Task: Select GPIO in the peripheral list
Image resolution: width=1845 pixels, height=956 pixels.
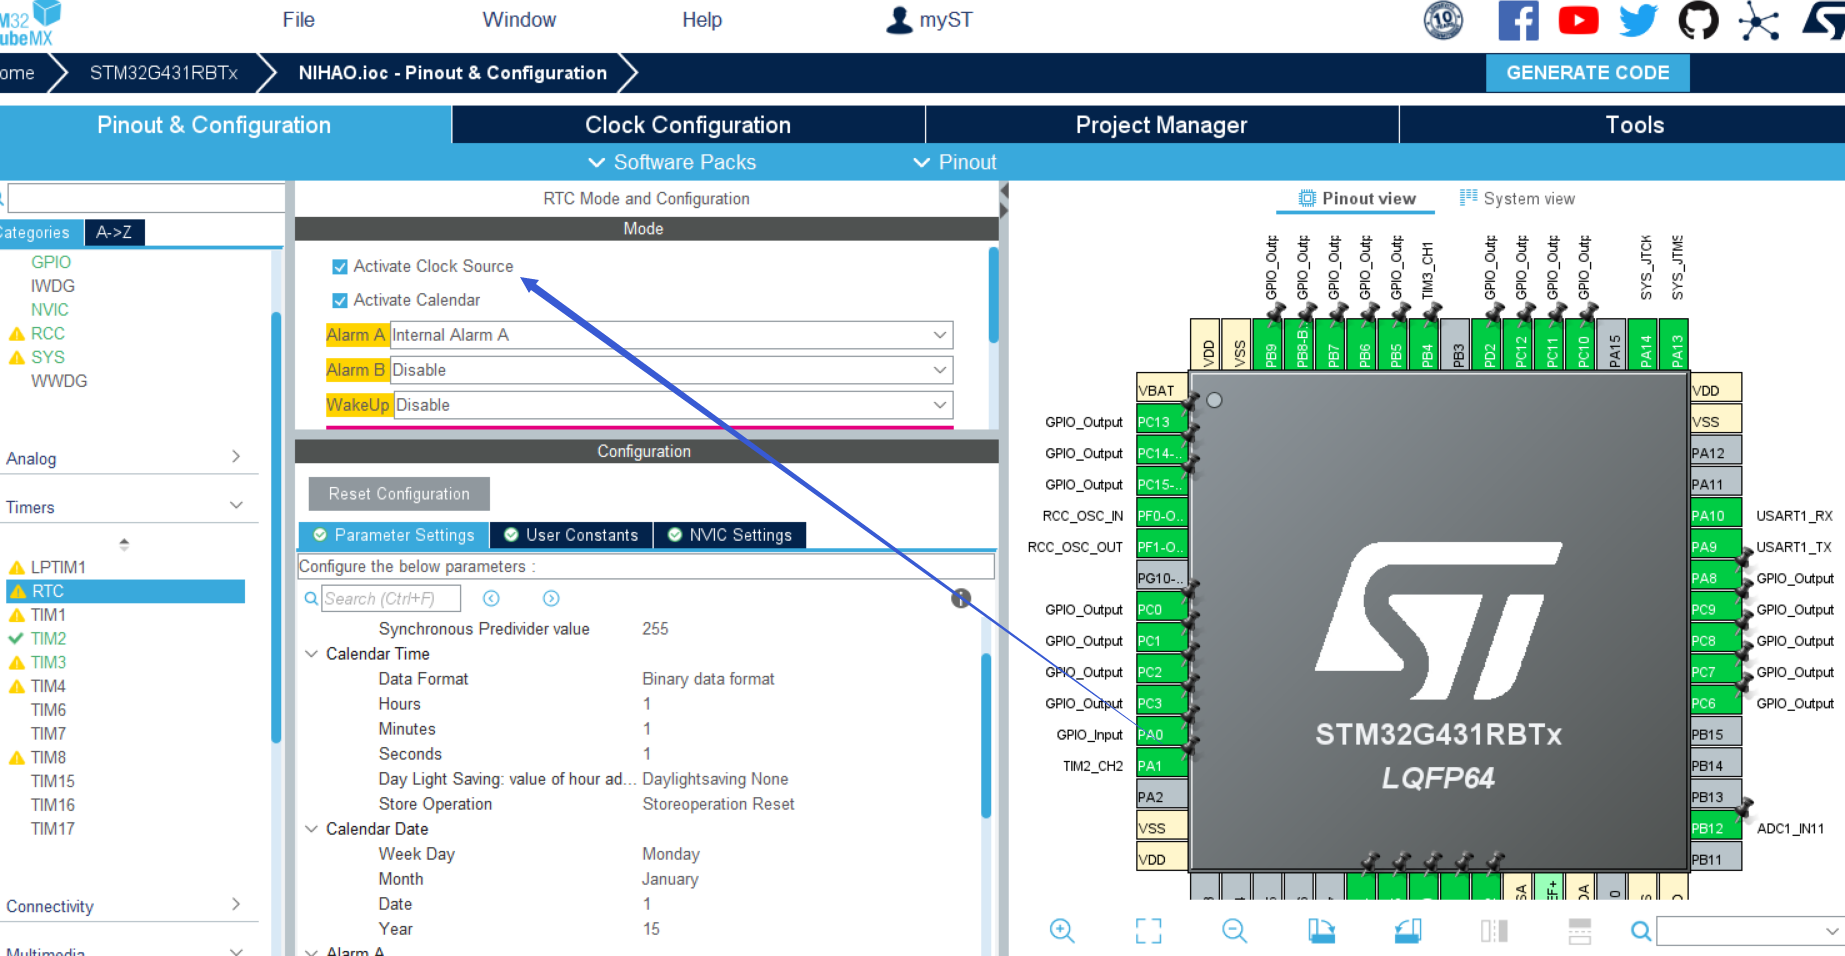Action: click(x=50, y=262)
